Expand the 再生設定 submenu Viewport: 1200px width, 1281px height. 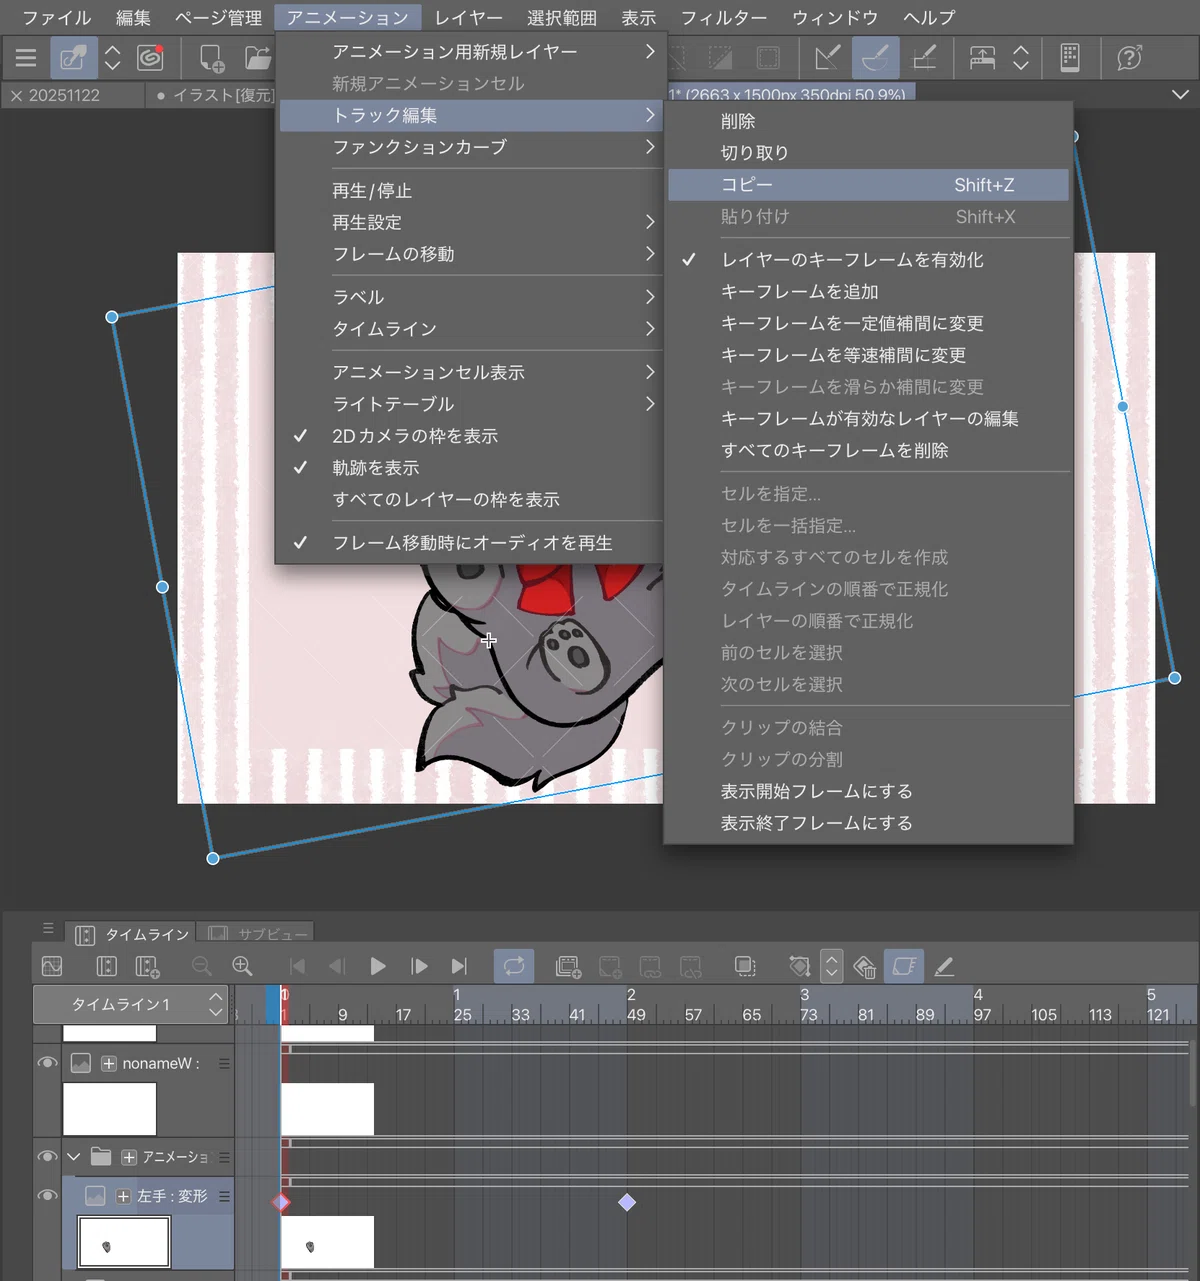(470, 222)
